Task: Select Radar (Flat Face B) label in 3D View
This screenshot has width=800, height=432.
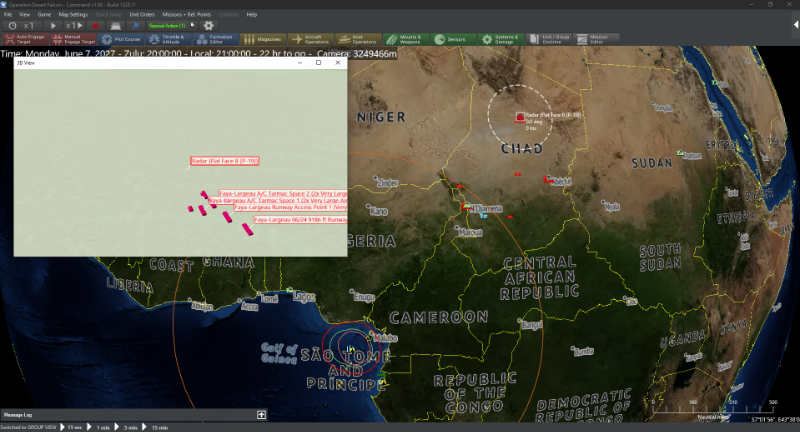Action: click(x=225, y=161)
